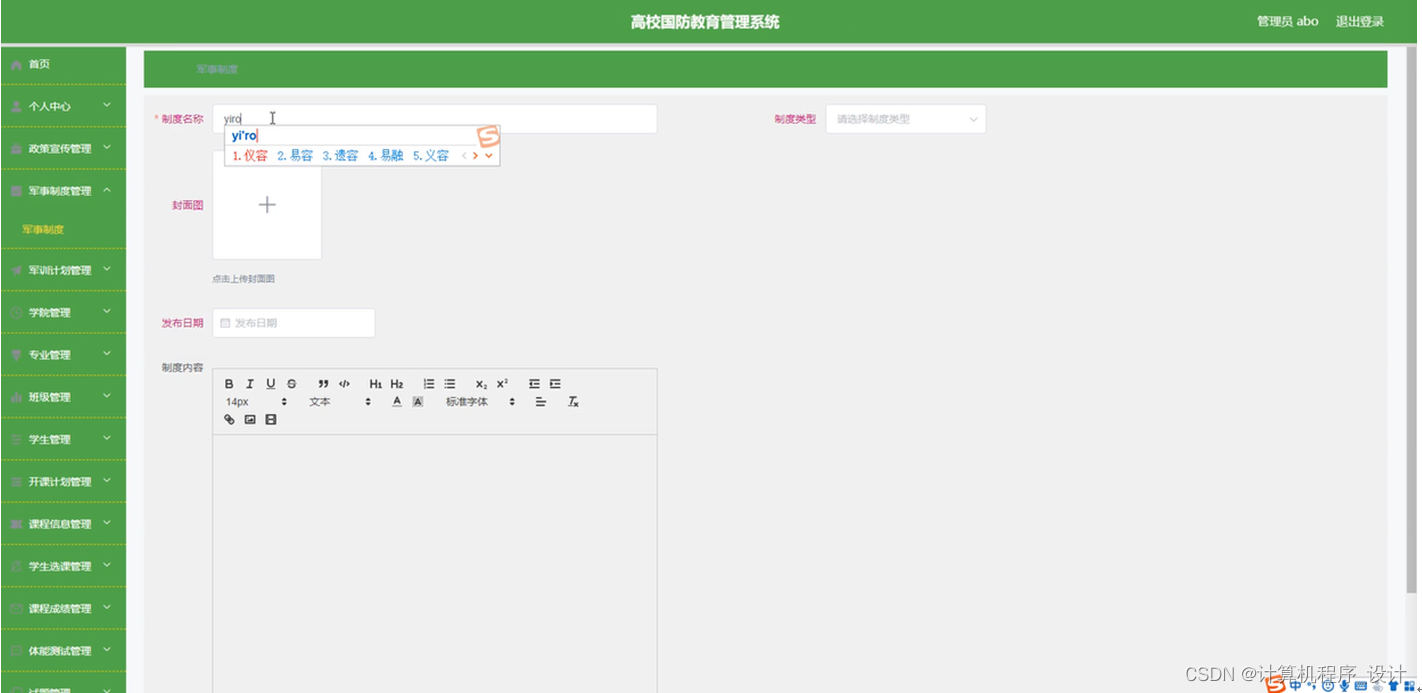Expand the 学生管理 sidebar menu
This screenshot has width=1422, height=693.
64,439
